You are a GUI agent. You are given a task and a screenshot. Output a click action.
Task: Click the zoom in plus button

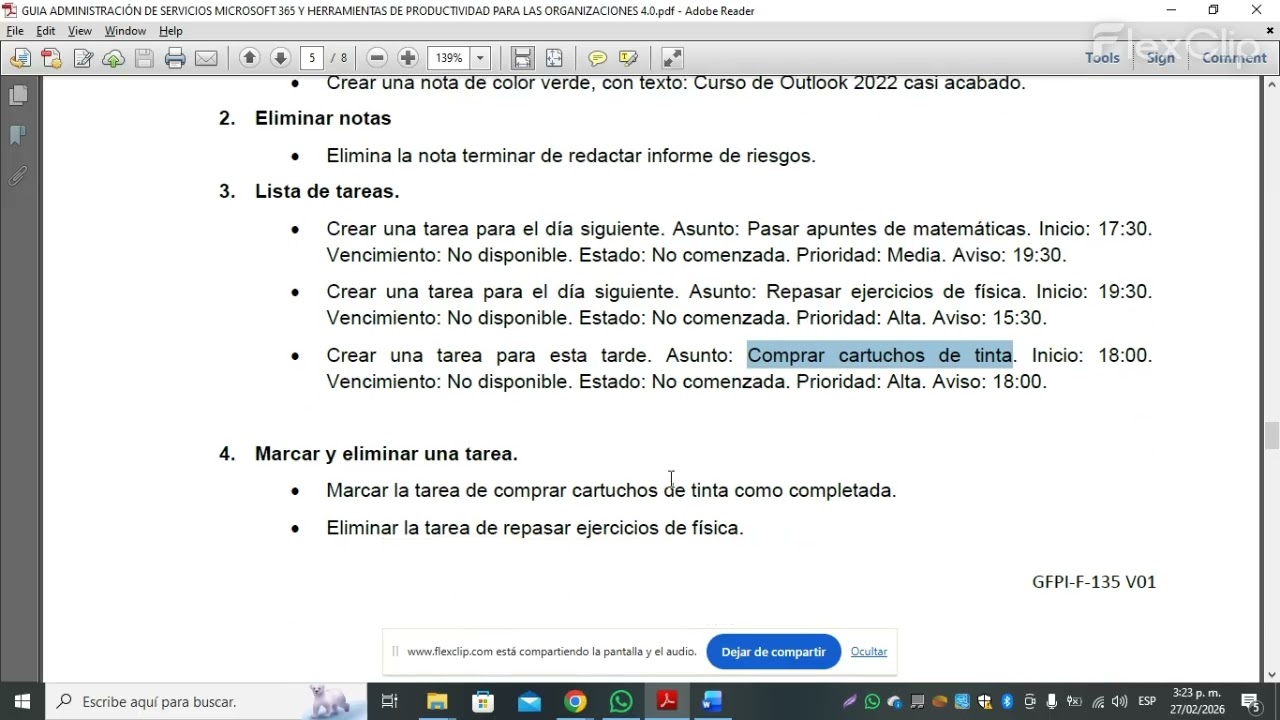tap(407, 58)
